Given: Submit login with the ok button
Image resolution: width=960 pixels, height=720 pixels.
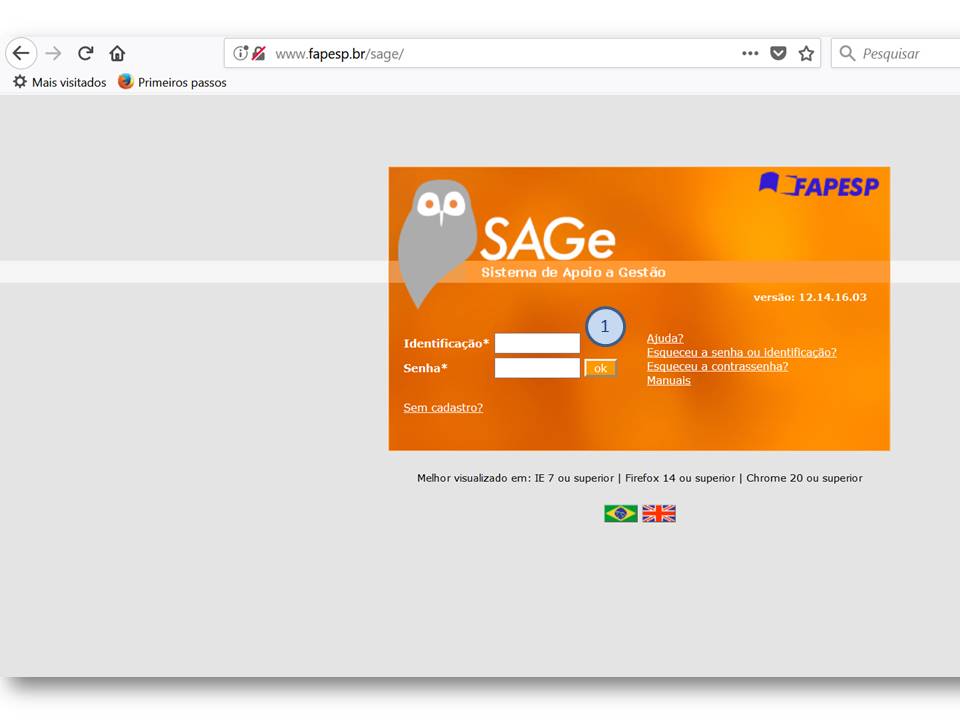Looking at the screenshot, I should [x=600, y=368].
